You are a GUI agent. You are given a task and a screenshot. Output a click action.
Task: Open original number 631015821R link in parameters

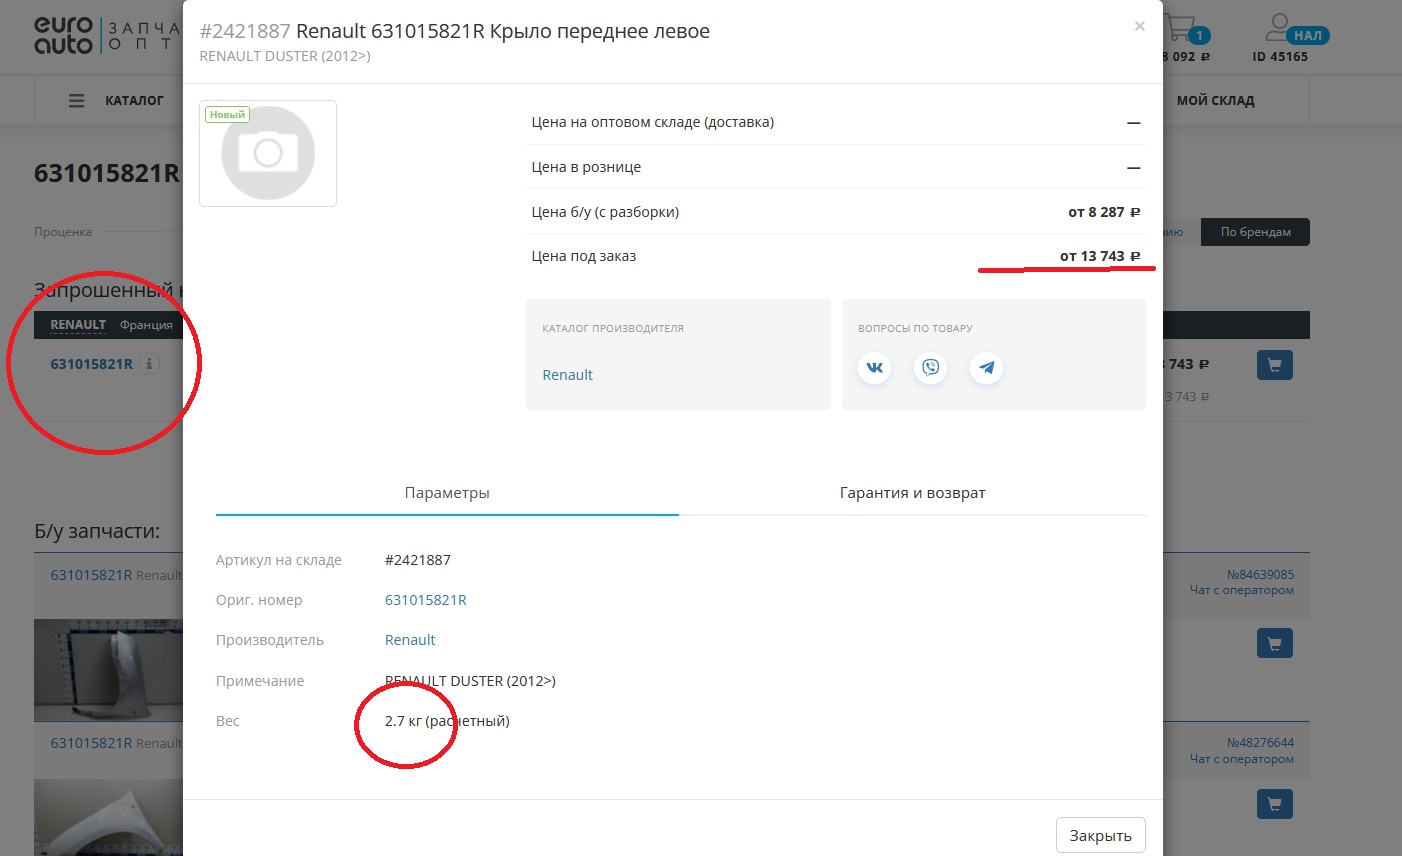(x=426, y=600)
